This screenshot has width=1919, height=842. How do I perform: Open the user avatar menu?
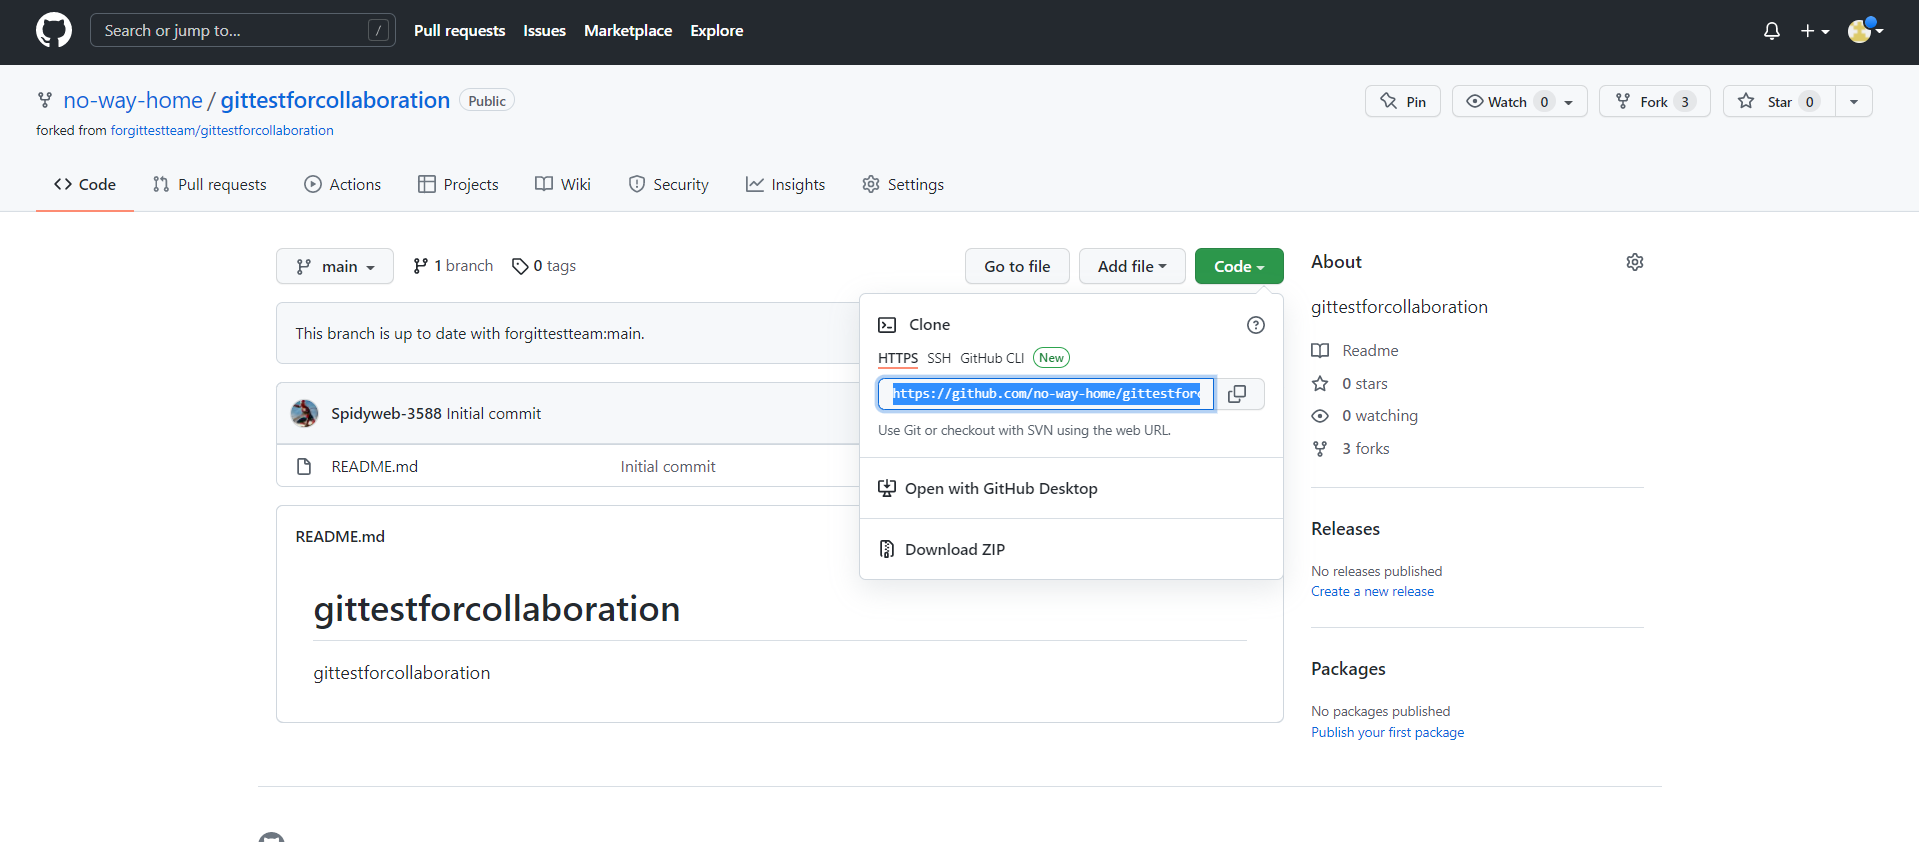[1866, 31]
